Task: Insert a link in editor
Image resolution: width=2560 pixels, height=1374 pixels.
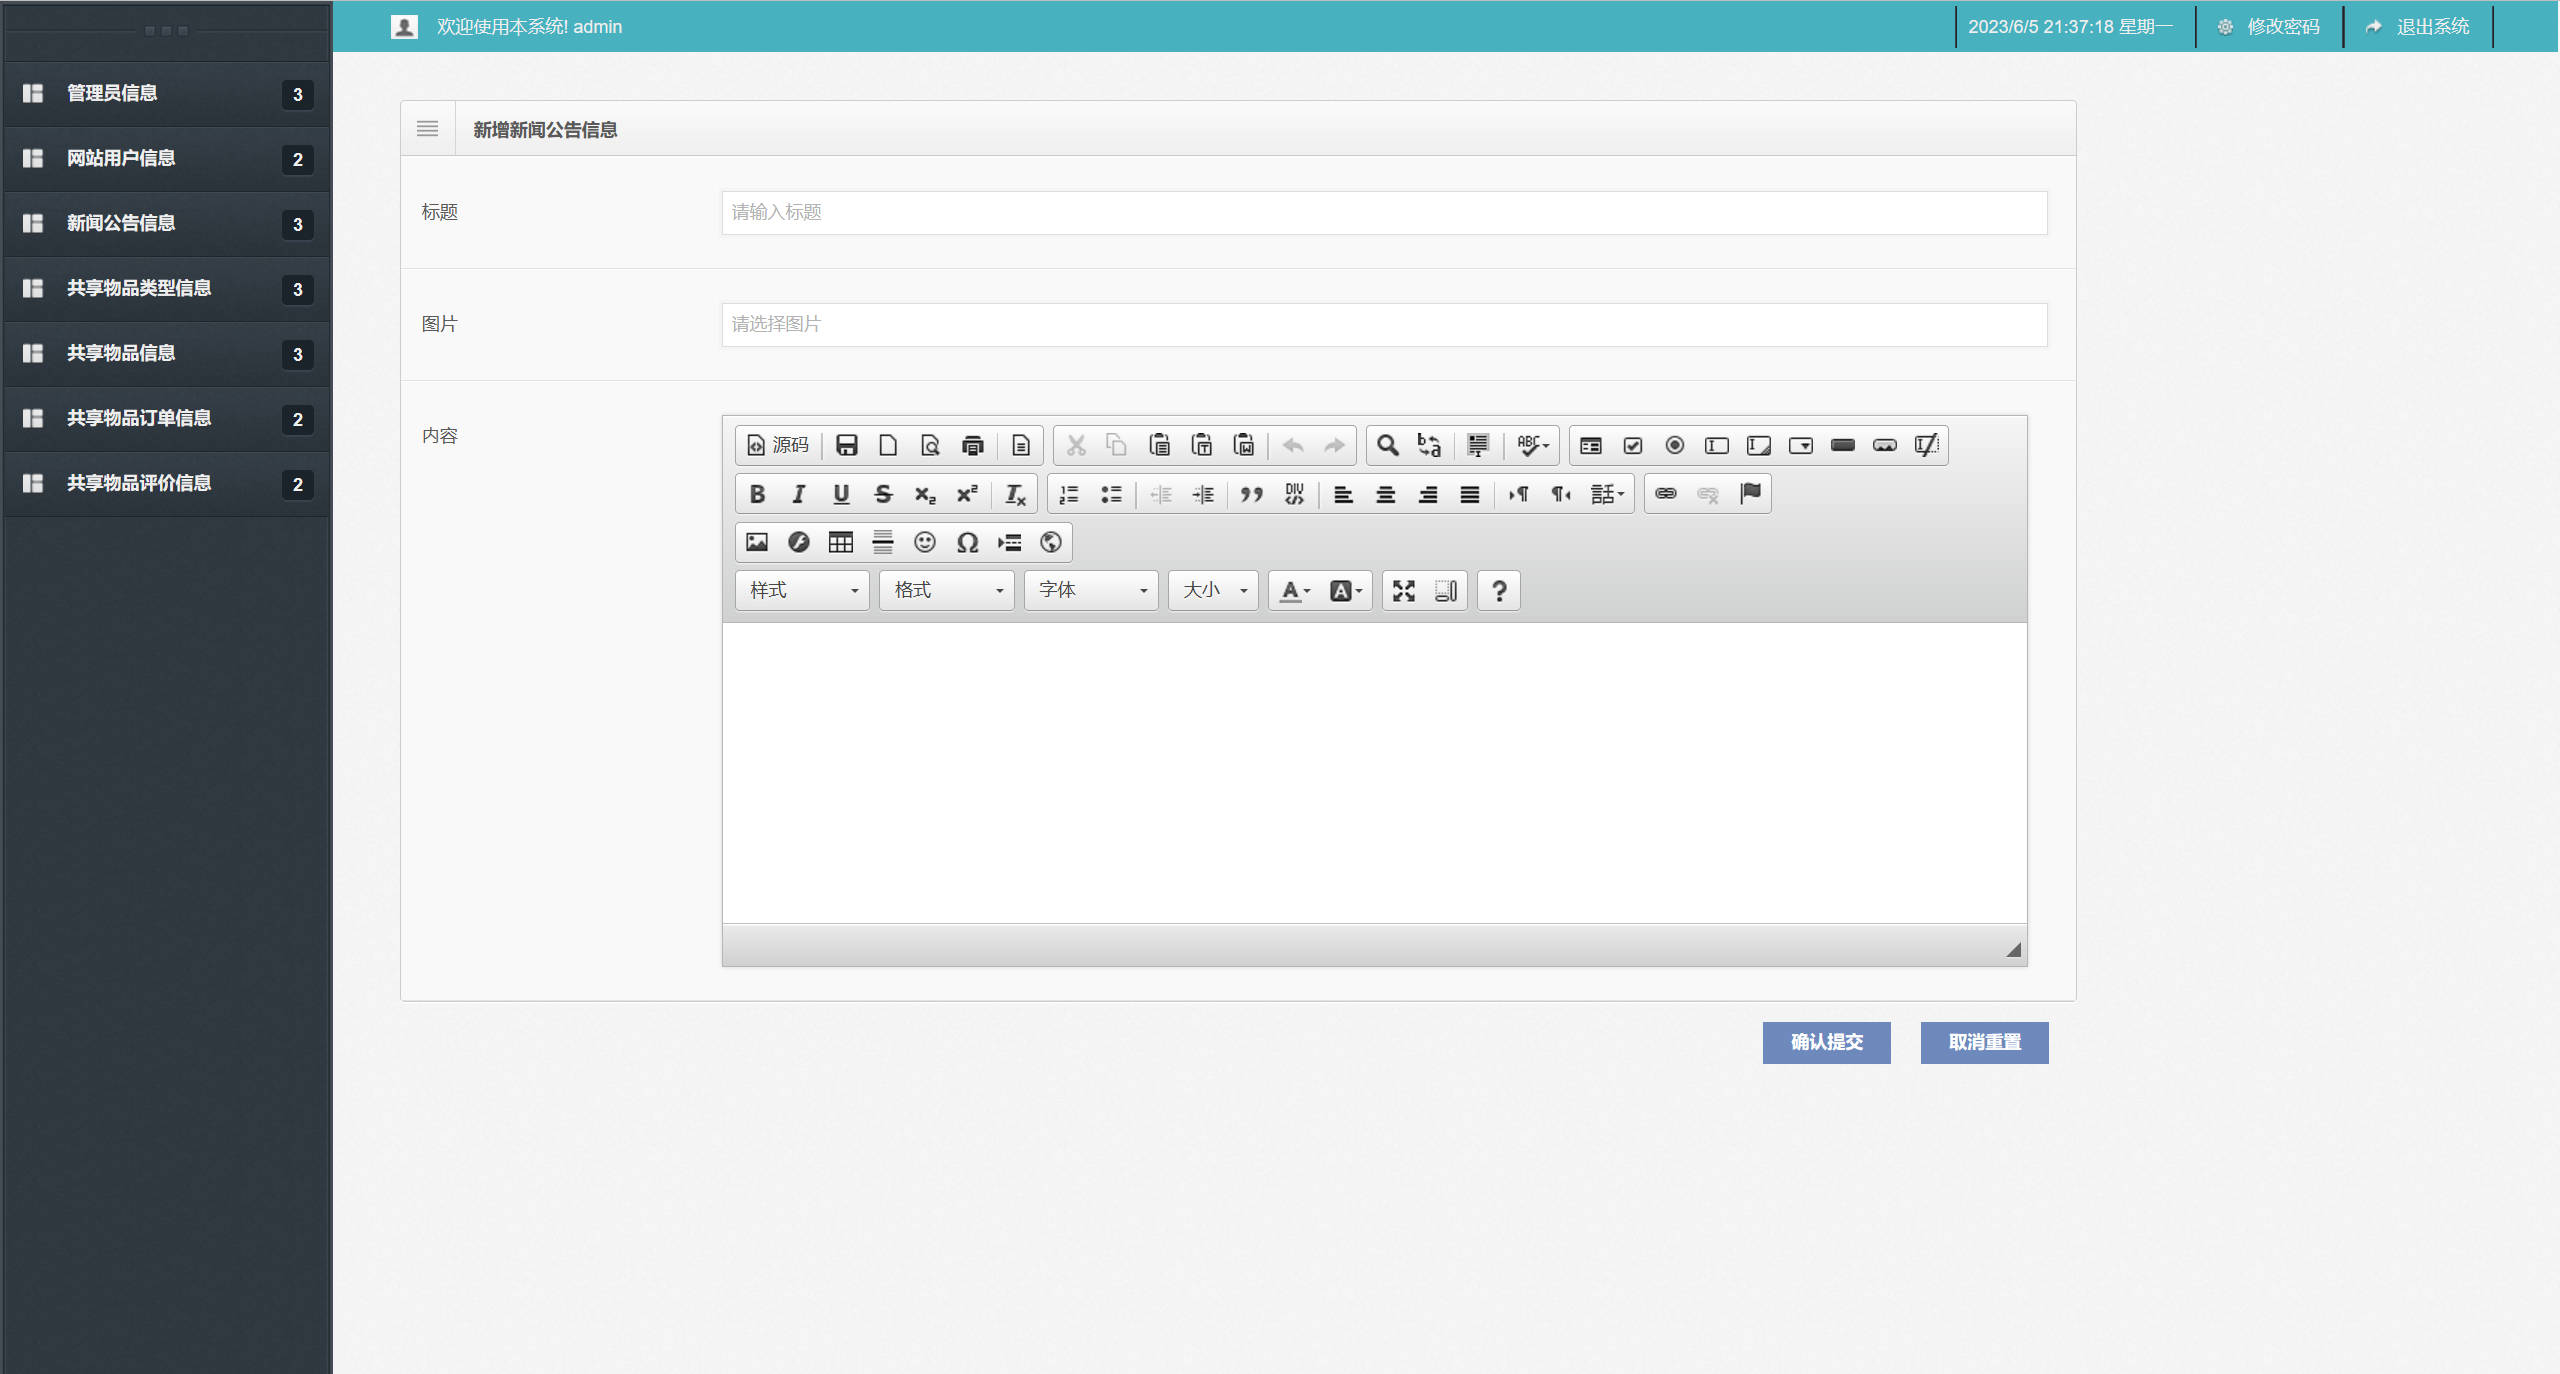Action: [1665, 494]
